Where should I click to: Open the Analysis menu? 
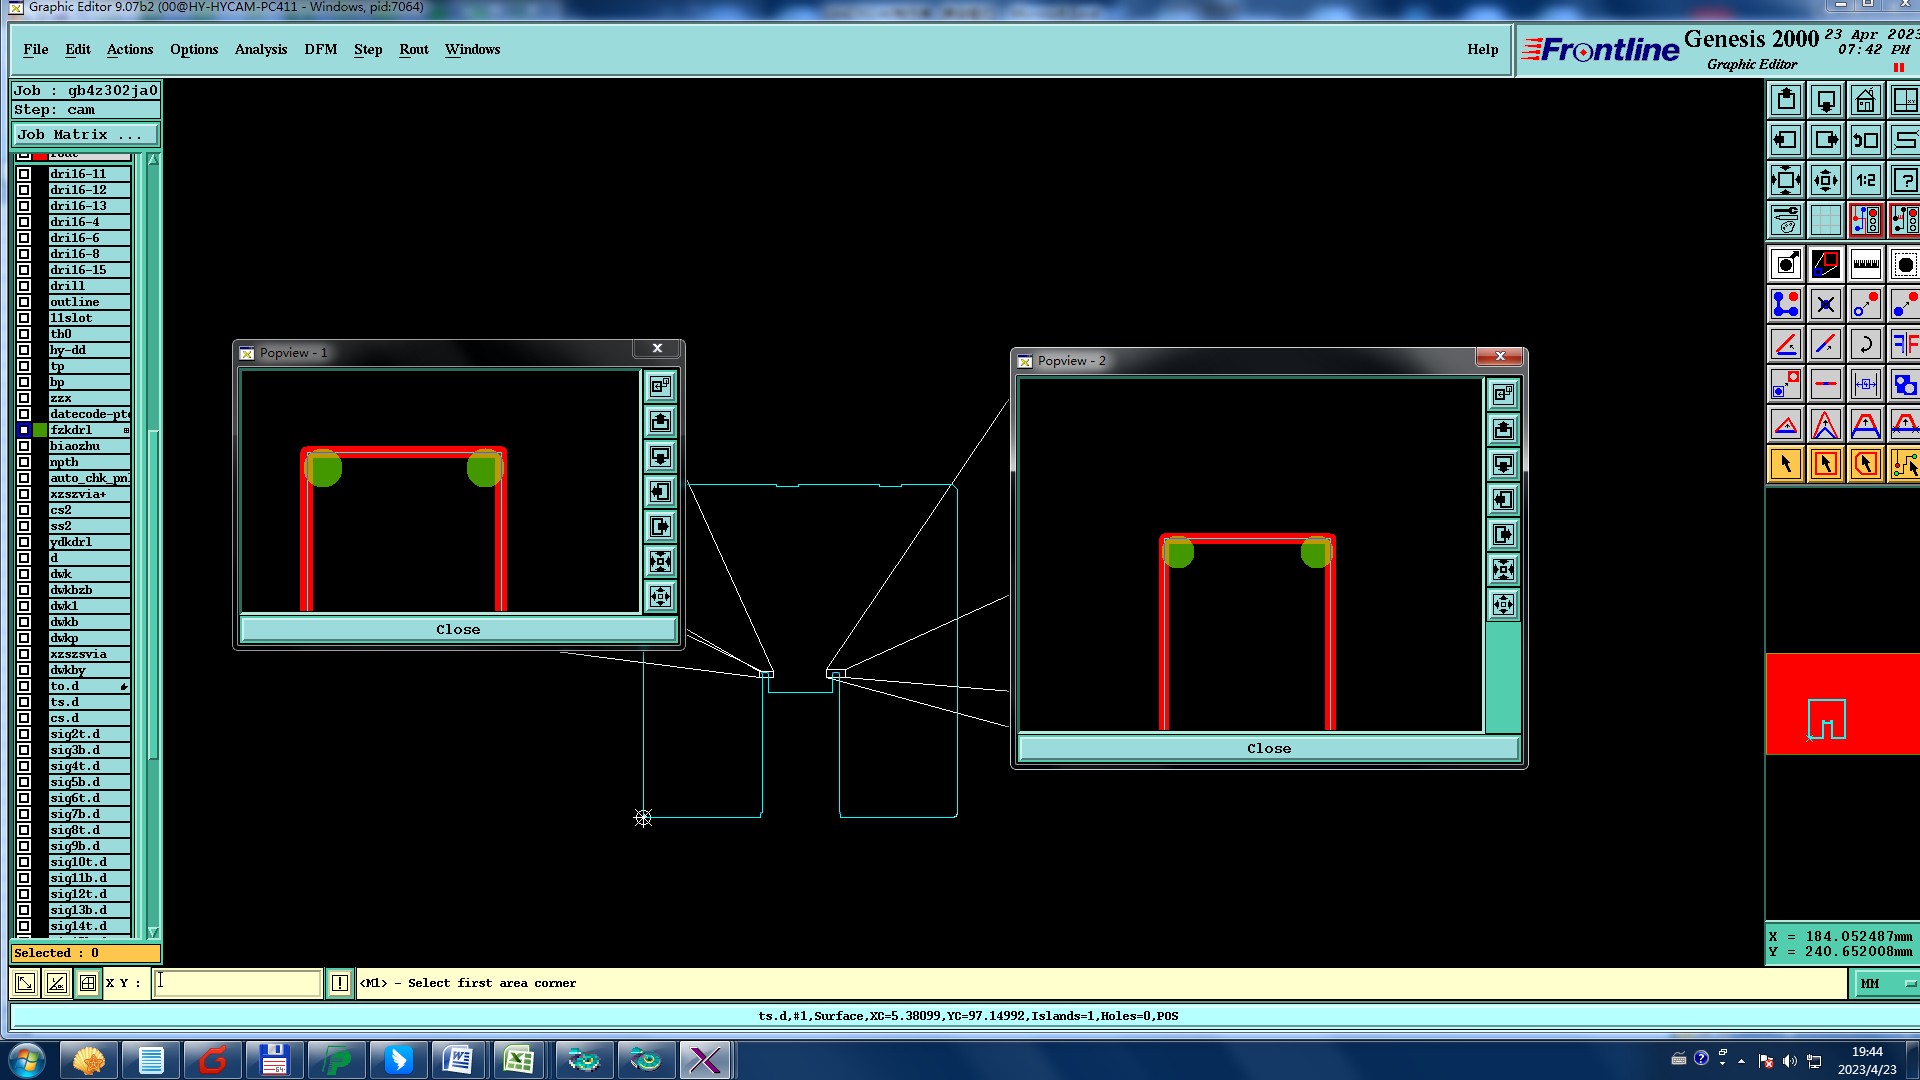point(260,50)
